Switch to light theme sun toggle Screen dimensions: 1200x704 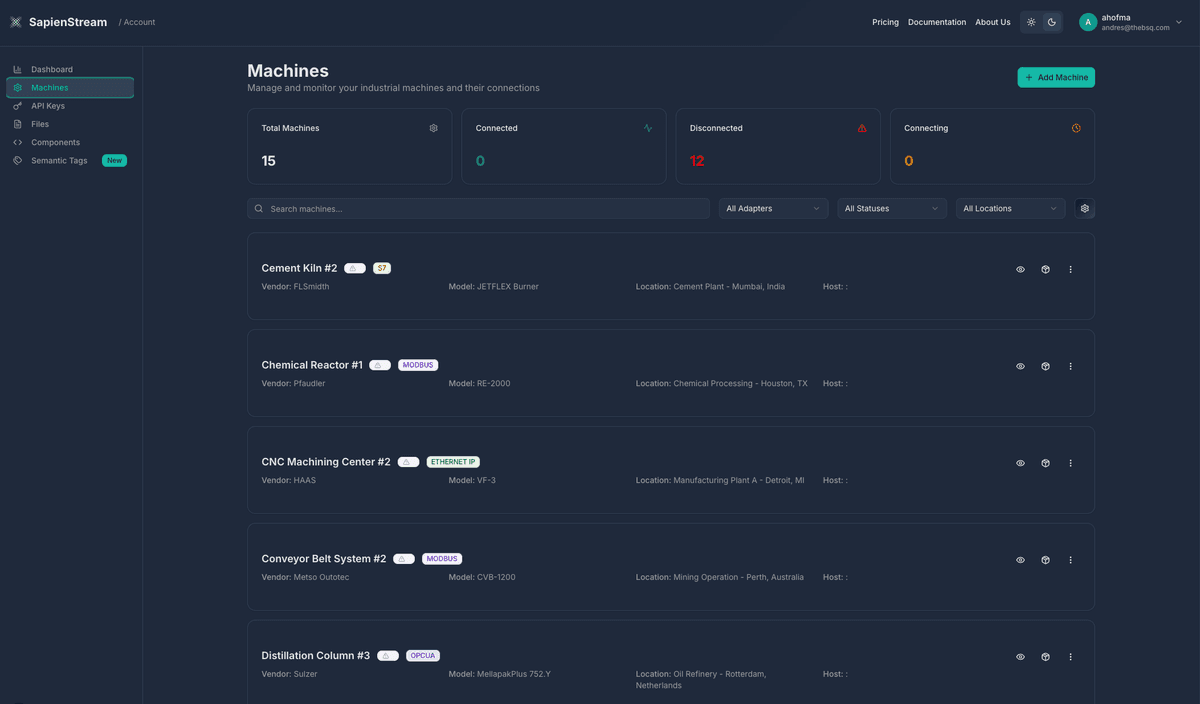(x=1031, y=22)
